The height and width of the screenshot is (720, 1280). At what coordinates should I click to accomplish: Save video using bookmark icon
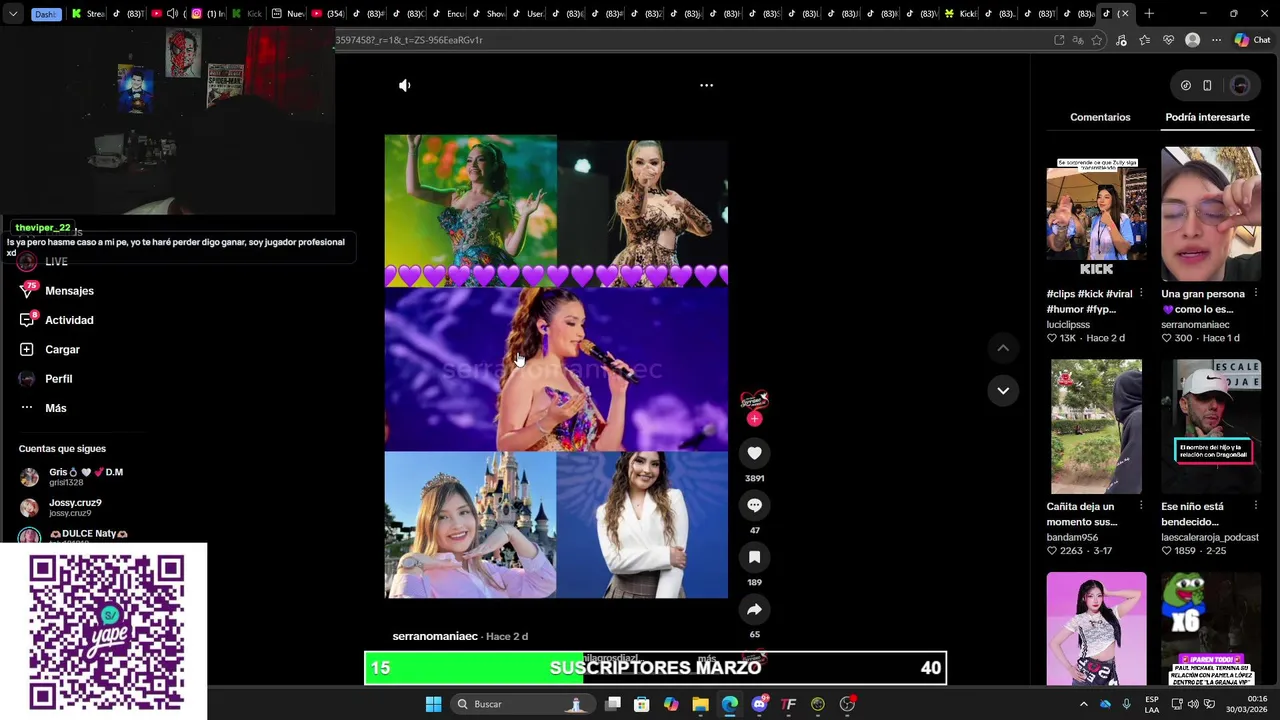pyautogui.click(x=754, y=557)
